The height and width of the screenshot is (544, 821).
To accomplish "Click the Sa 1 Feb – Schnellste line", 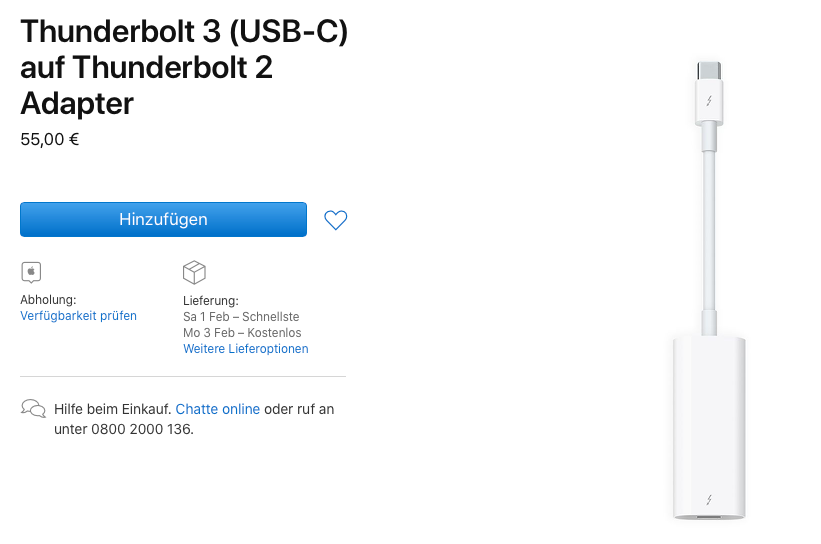I will [x=243, y=316].
